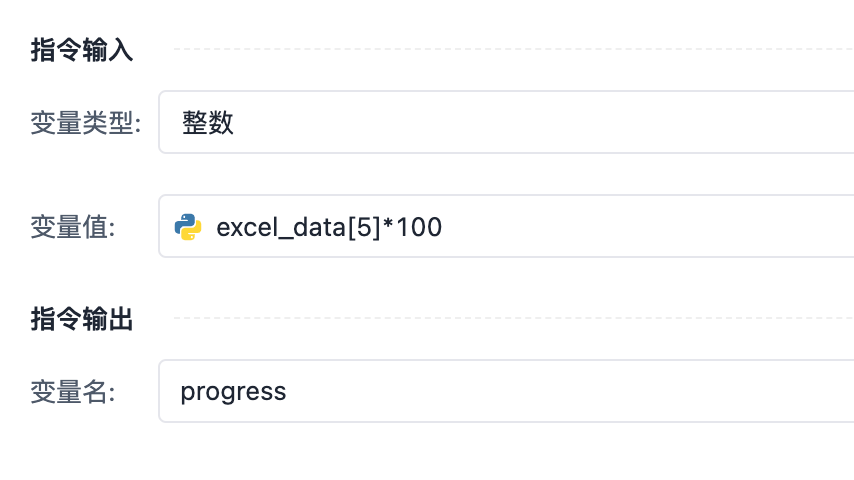Click the 变量名 label
Viewport: 854px width, 480px height.
click(x=73, y=392)
